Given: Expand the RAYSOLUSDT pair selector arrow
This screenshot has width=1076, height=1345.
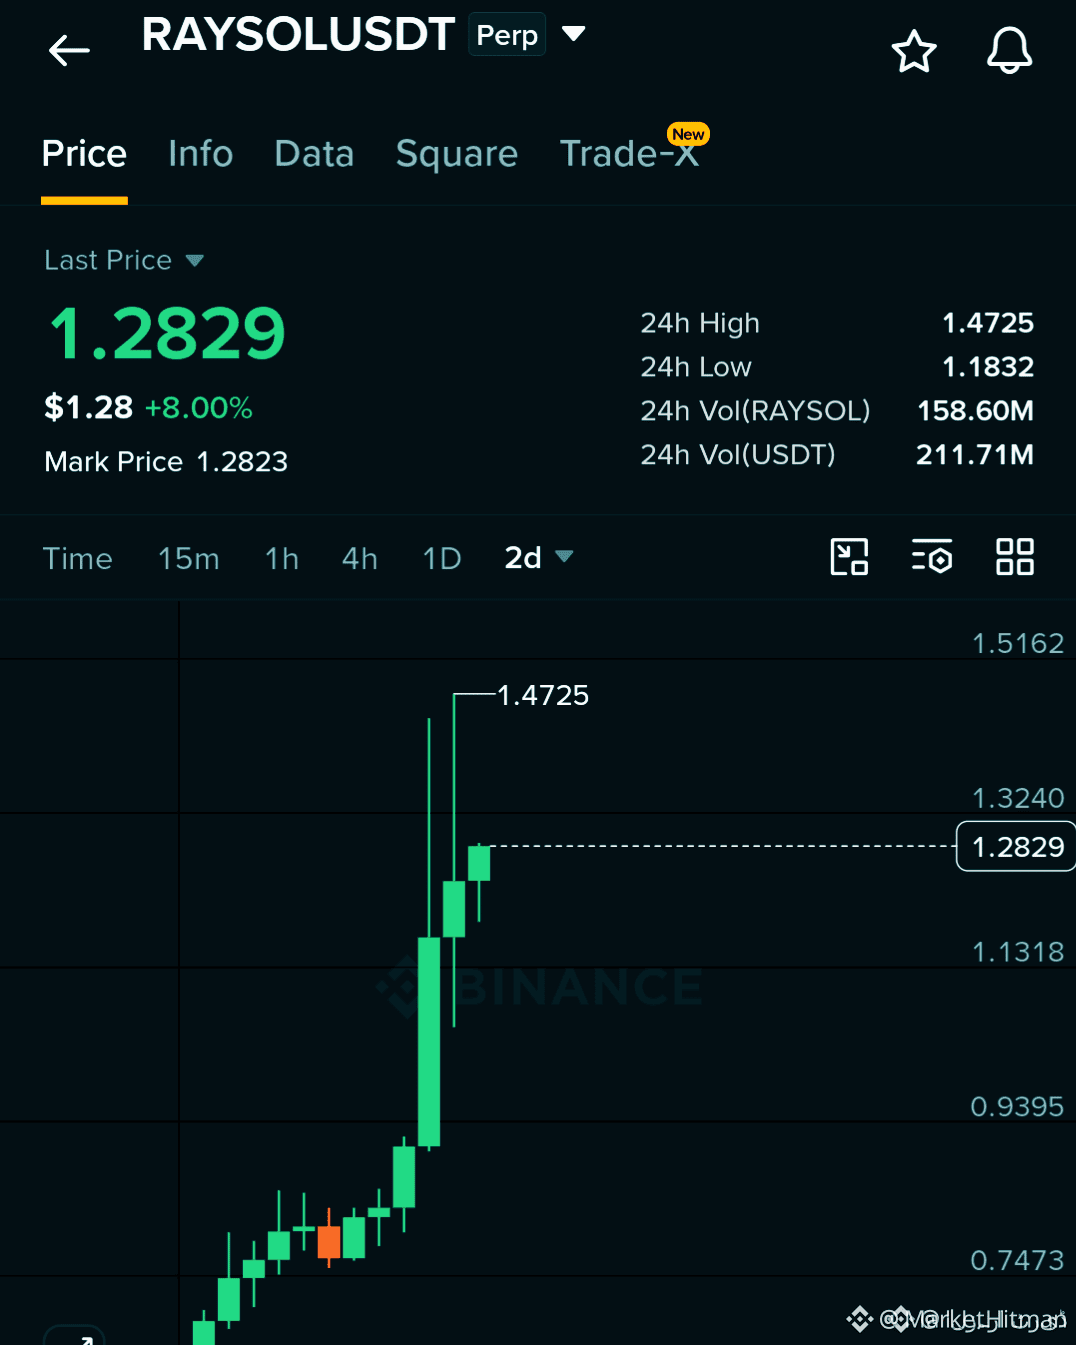Looking at the screenshot, I should [x=573, y=34].
